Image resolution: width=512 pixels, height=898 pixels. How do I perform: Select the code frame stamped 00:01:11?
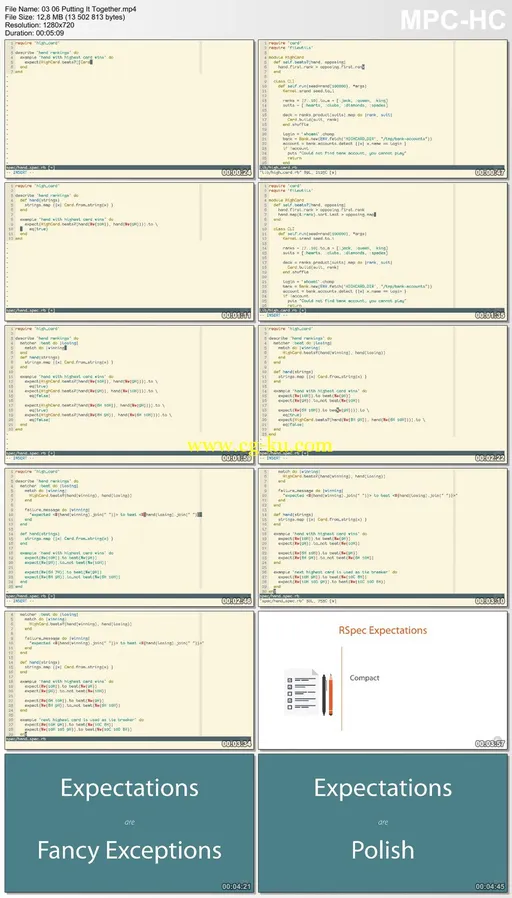coord(129,251)
